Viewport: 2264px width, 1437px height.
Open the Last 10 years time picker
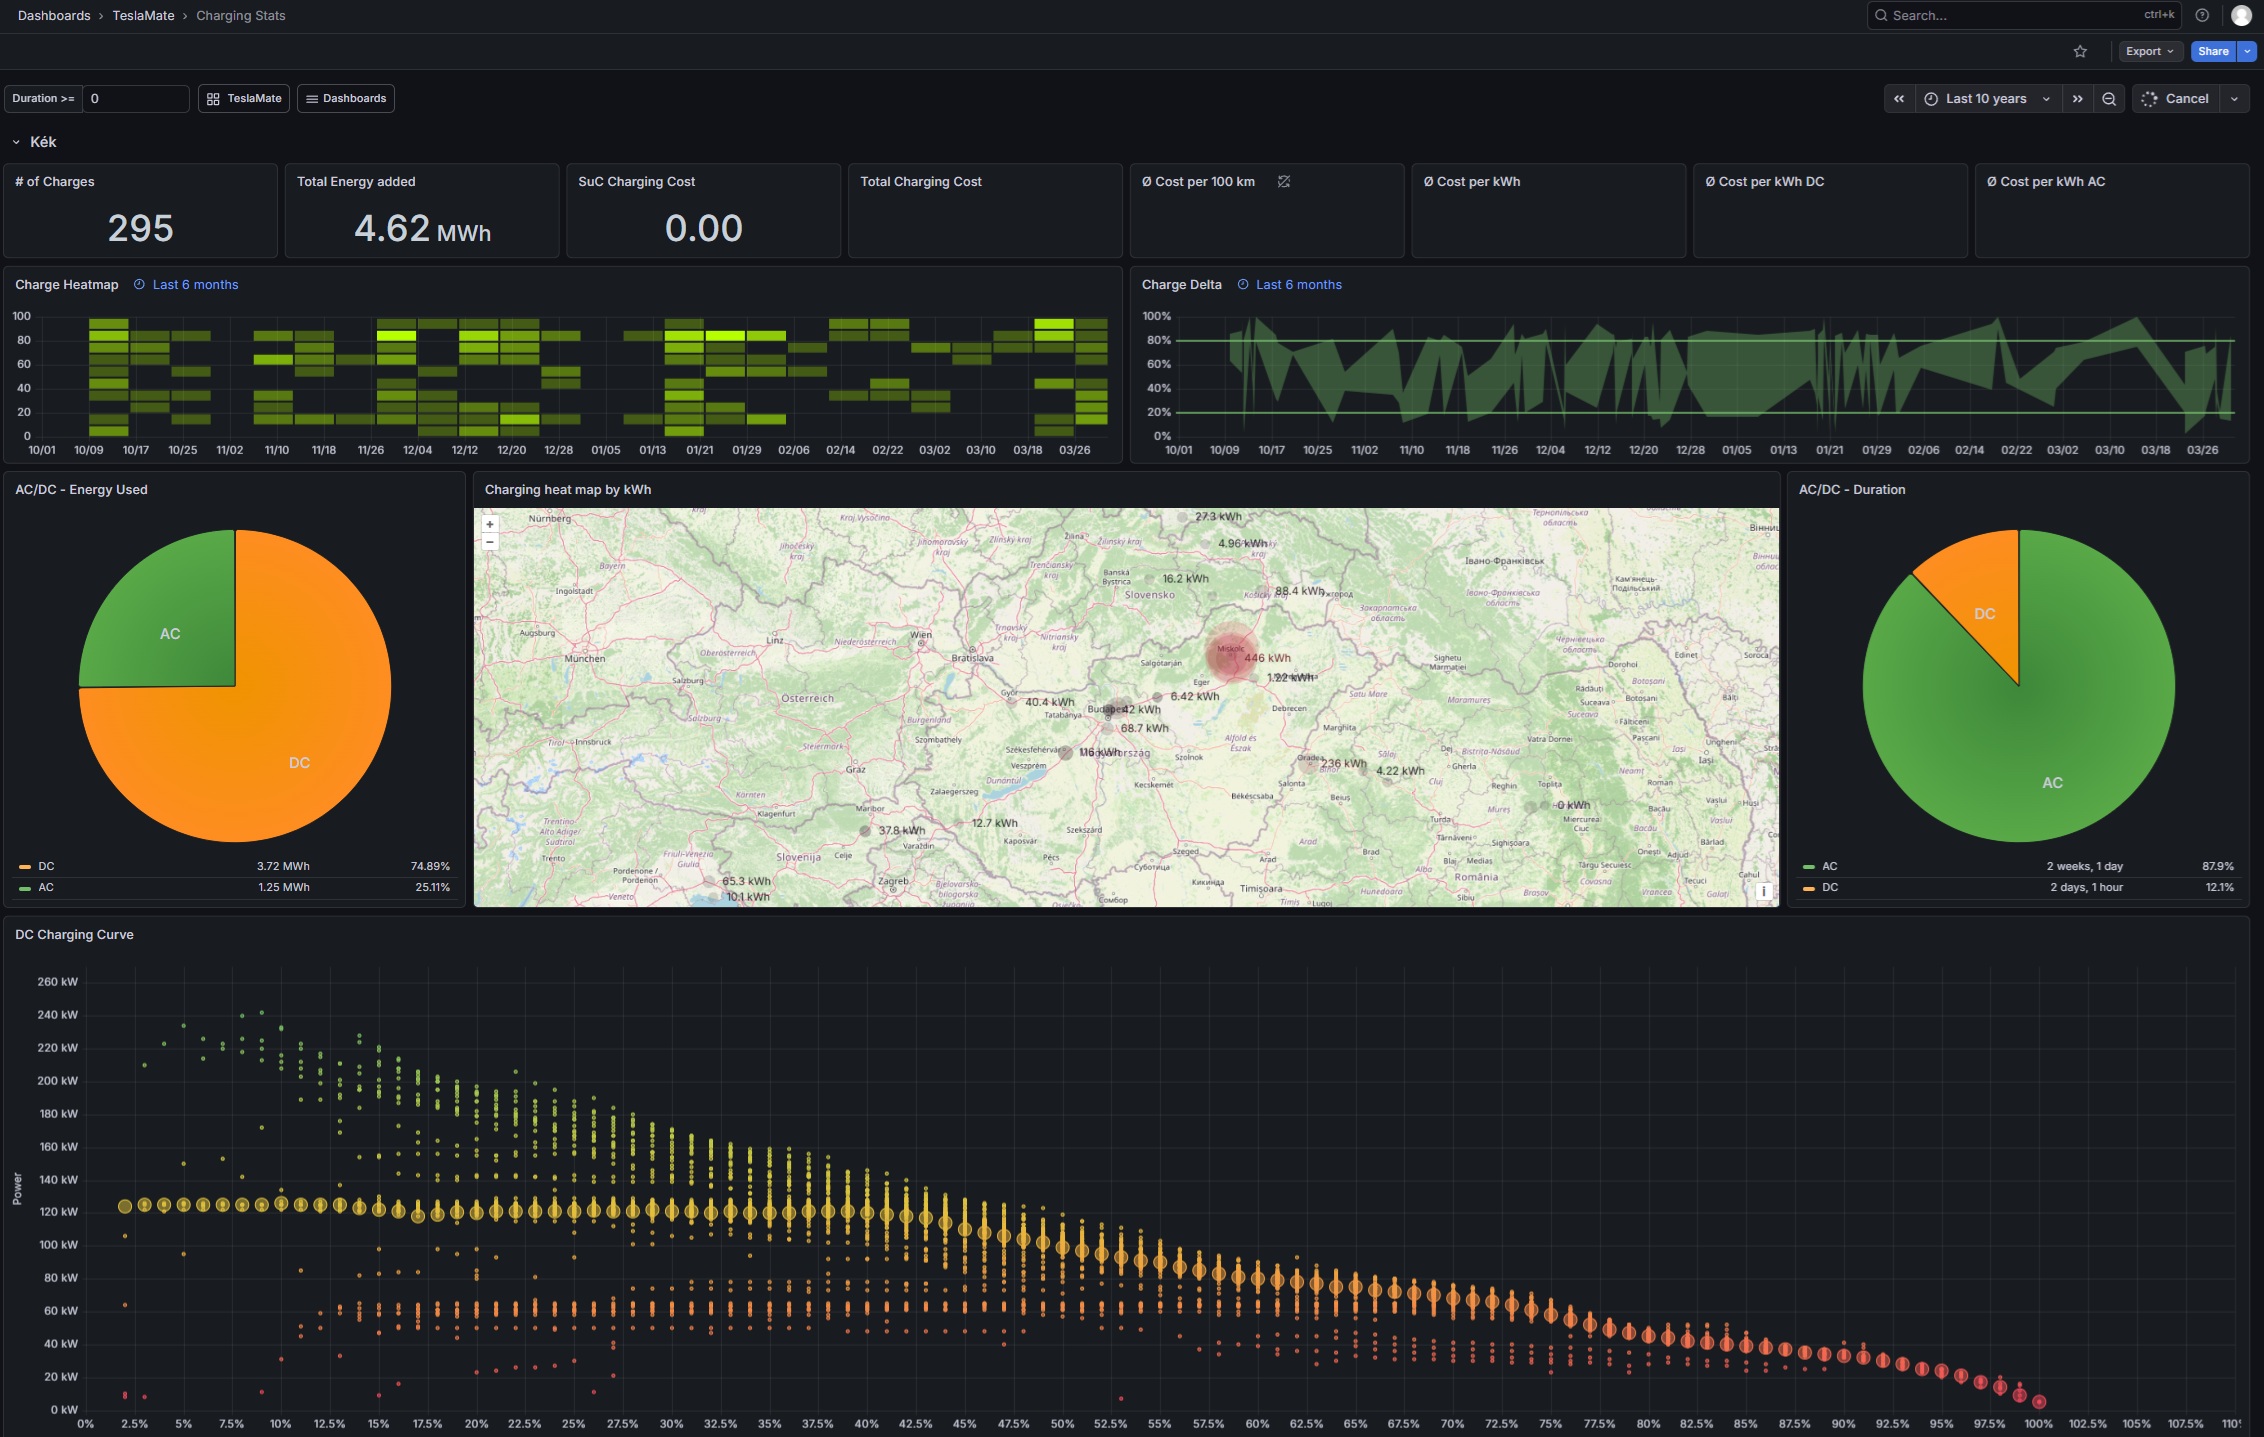(x=1987, y=98)
